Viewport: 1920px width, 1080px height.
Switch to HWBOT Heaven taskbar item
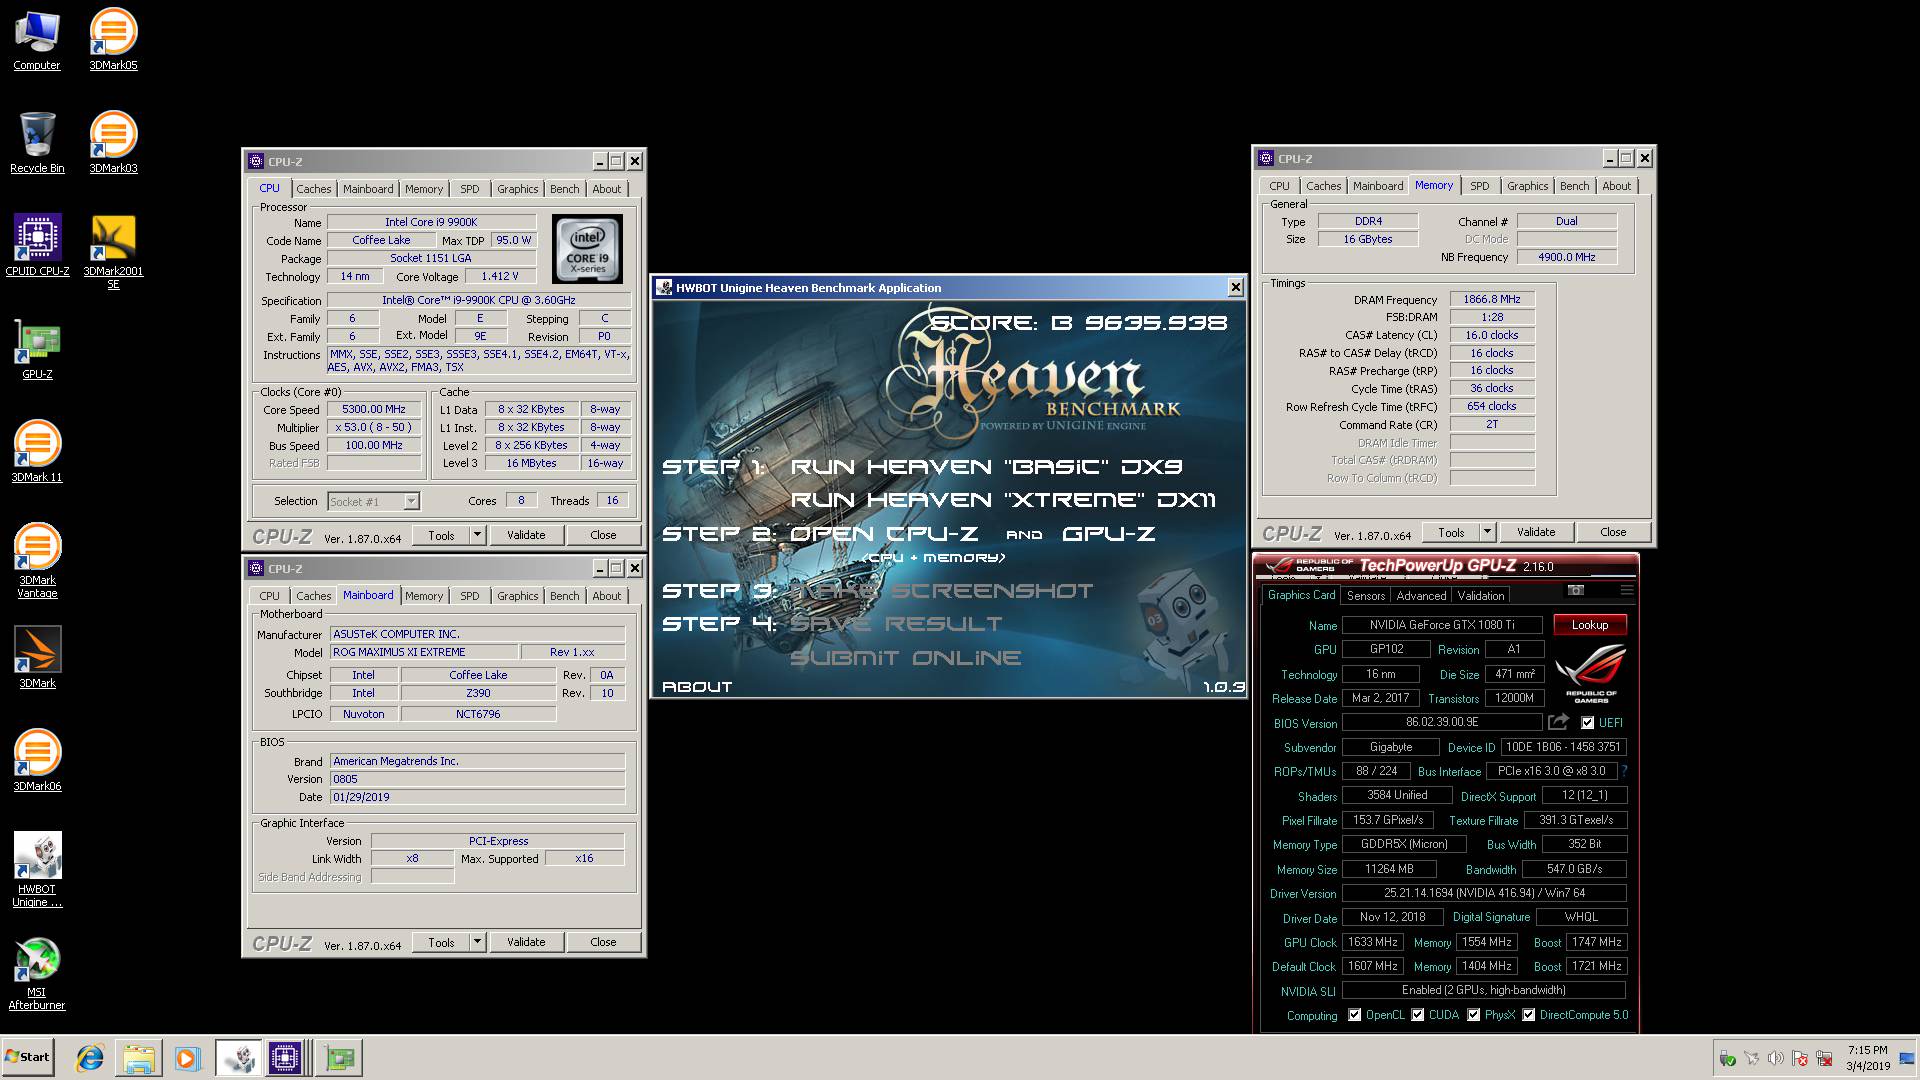(x=238, y=1058)
